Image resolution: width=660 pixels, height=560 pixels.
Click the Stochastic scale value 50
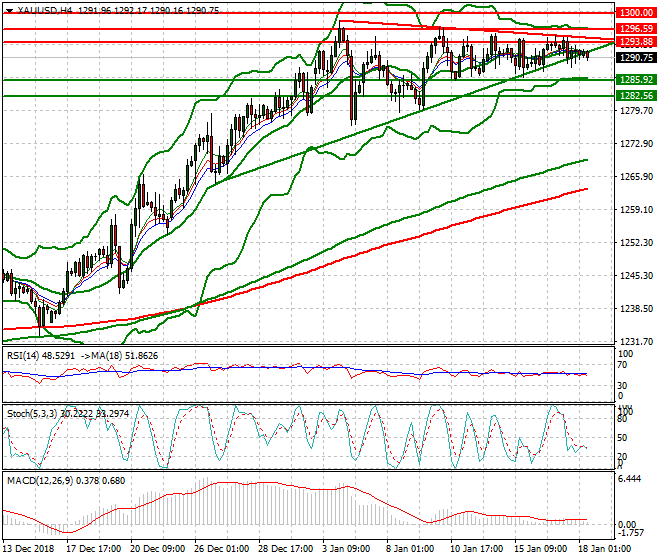point(623,438)
